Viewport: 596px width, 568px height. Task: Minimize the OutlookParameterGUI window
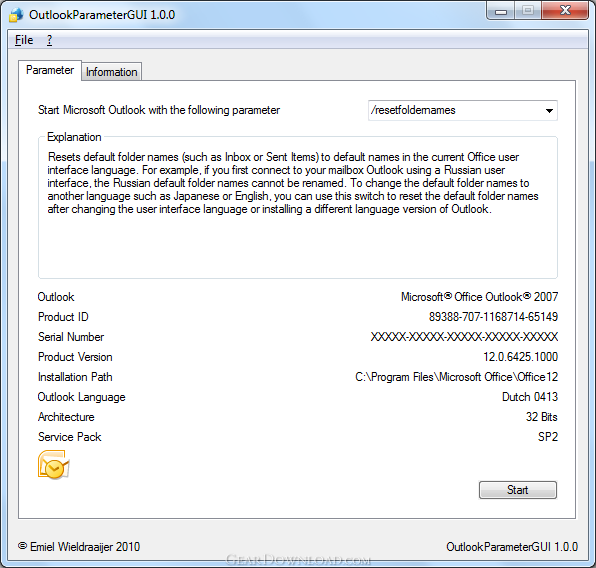501,11
